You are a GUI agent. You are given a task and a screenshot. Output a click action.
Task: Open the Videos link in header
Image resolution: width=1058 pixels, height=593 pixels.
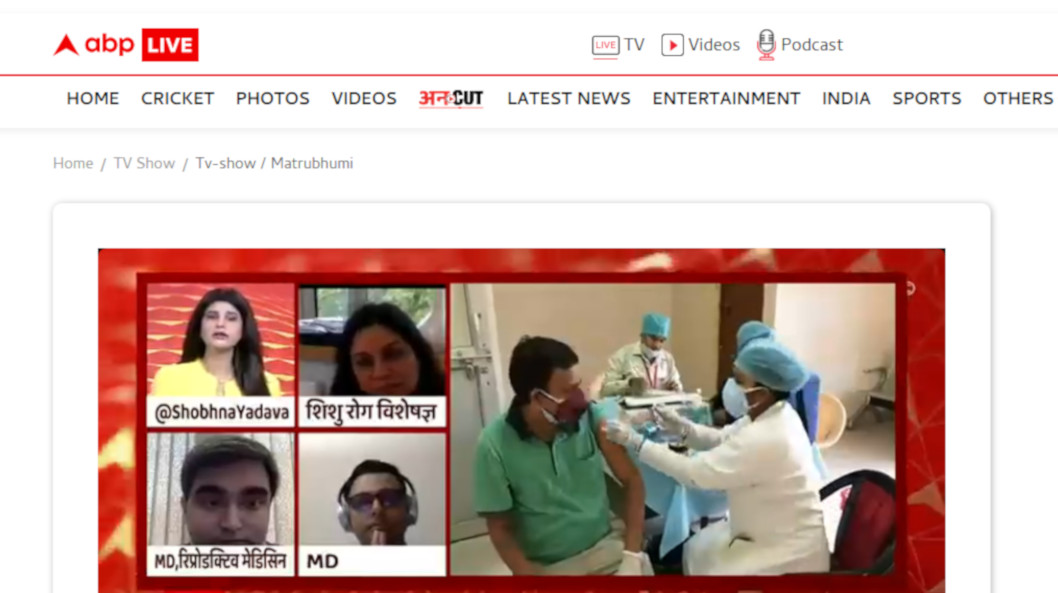(x=714, y=45)
